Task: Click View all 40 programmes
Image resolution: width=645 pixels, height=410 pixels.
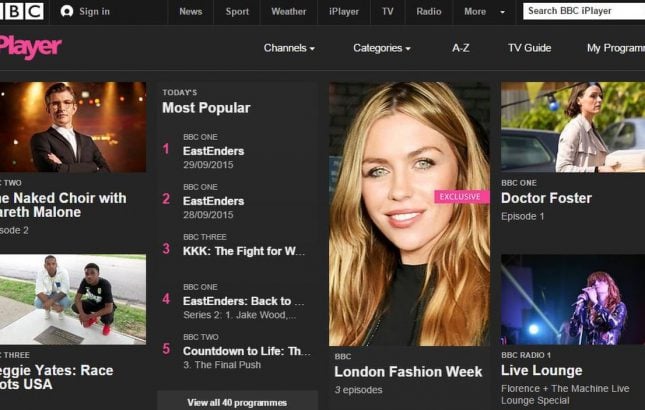Action: click(x=237, y=402)
